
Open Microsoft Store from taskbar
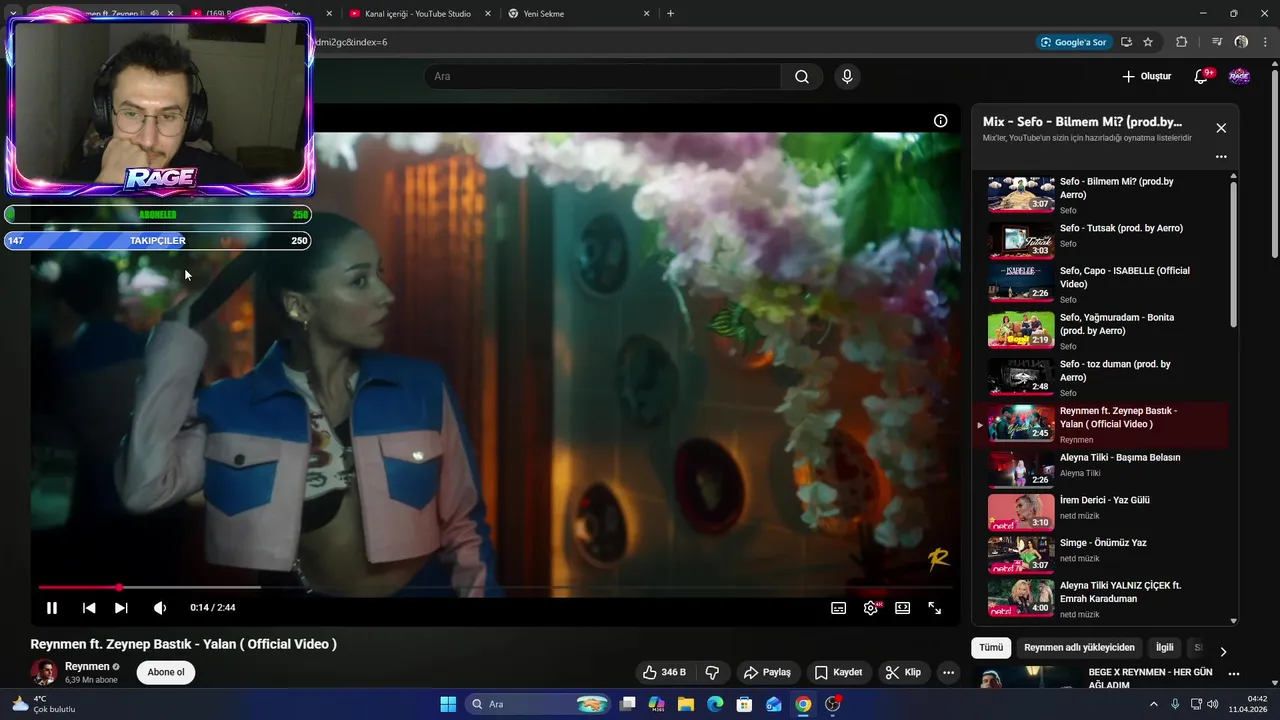click(744, 704)
